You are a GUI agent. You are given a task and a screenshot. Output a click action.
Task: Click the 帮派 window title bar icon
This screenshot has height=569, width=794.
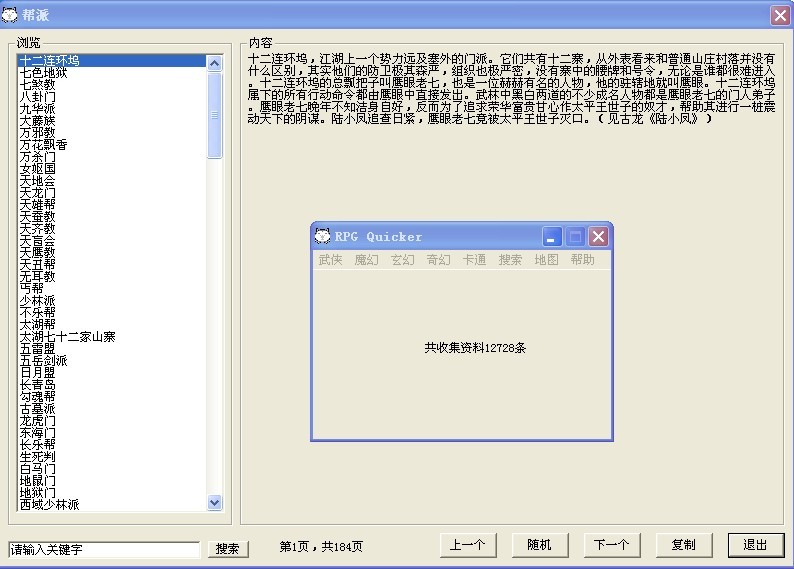(9, 15)
